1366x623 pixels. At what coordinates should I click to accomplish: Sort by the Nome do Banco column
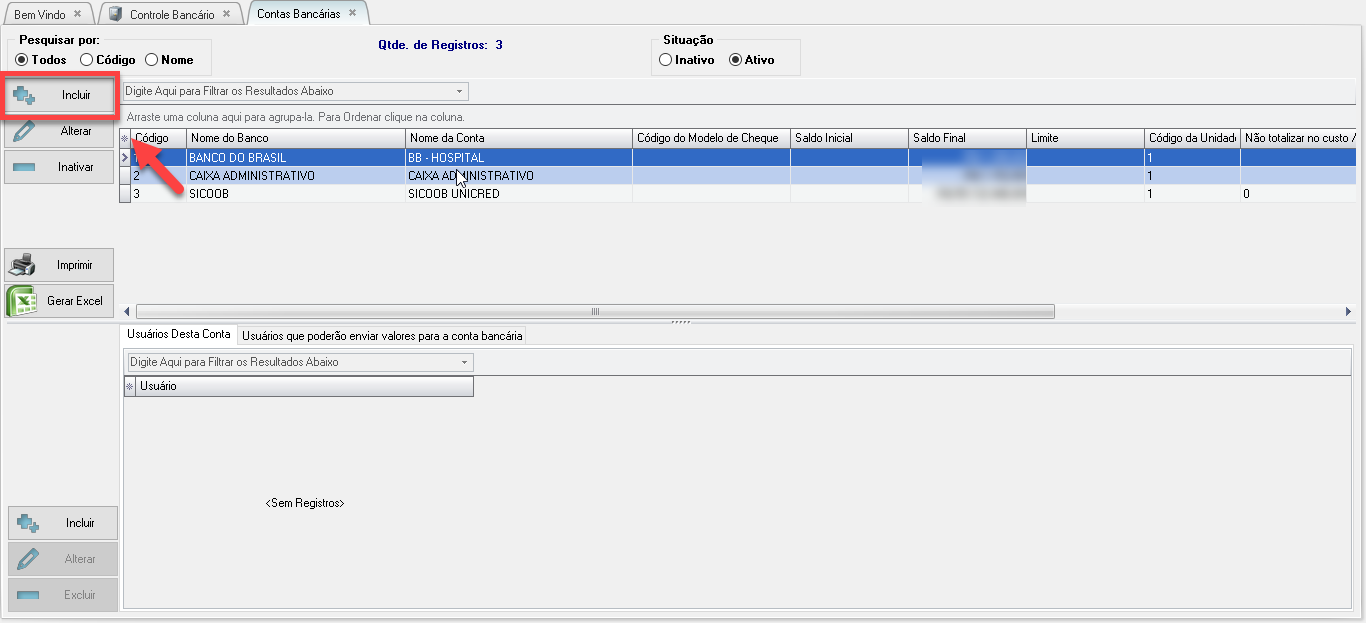[x=295, y=138]
